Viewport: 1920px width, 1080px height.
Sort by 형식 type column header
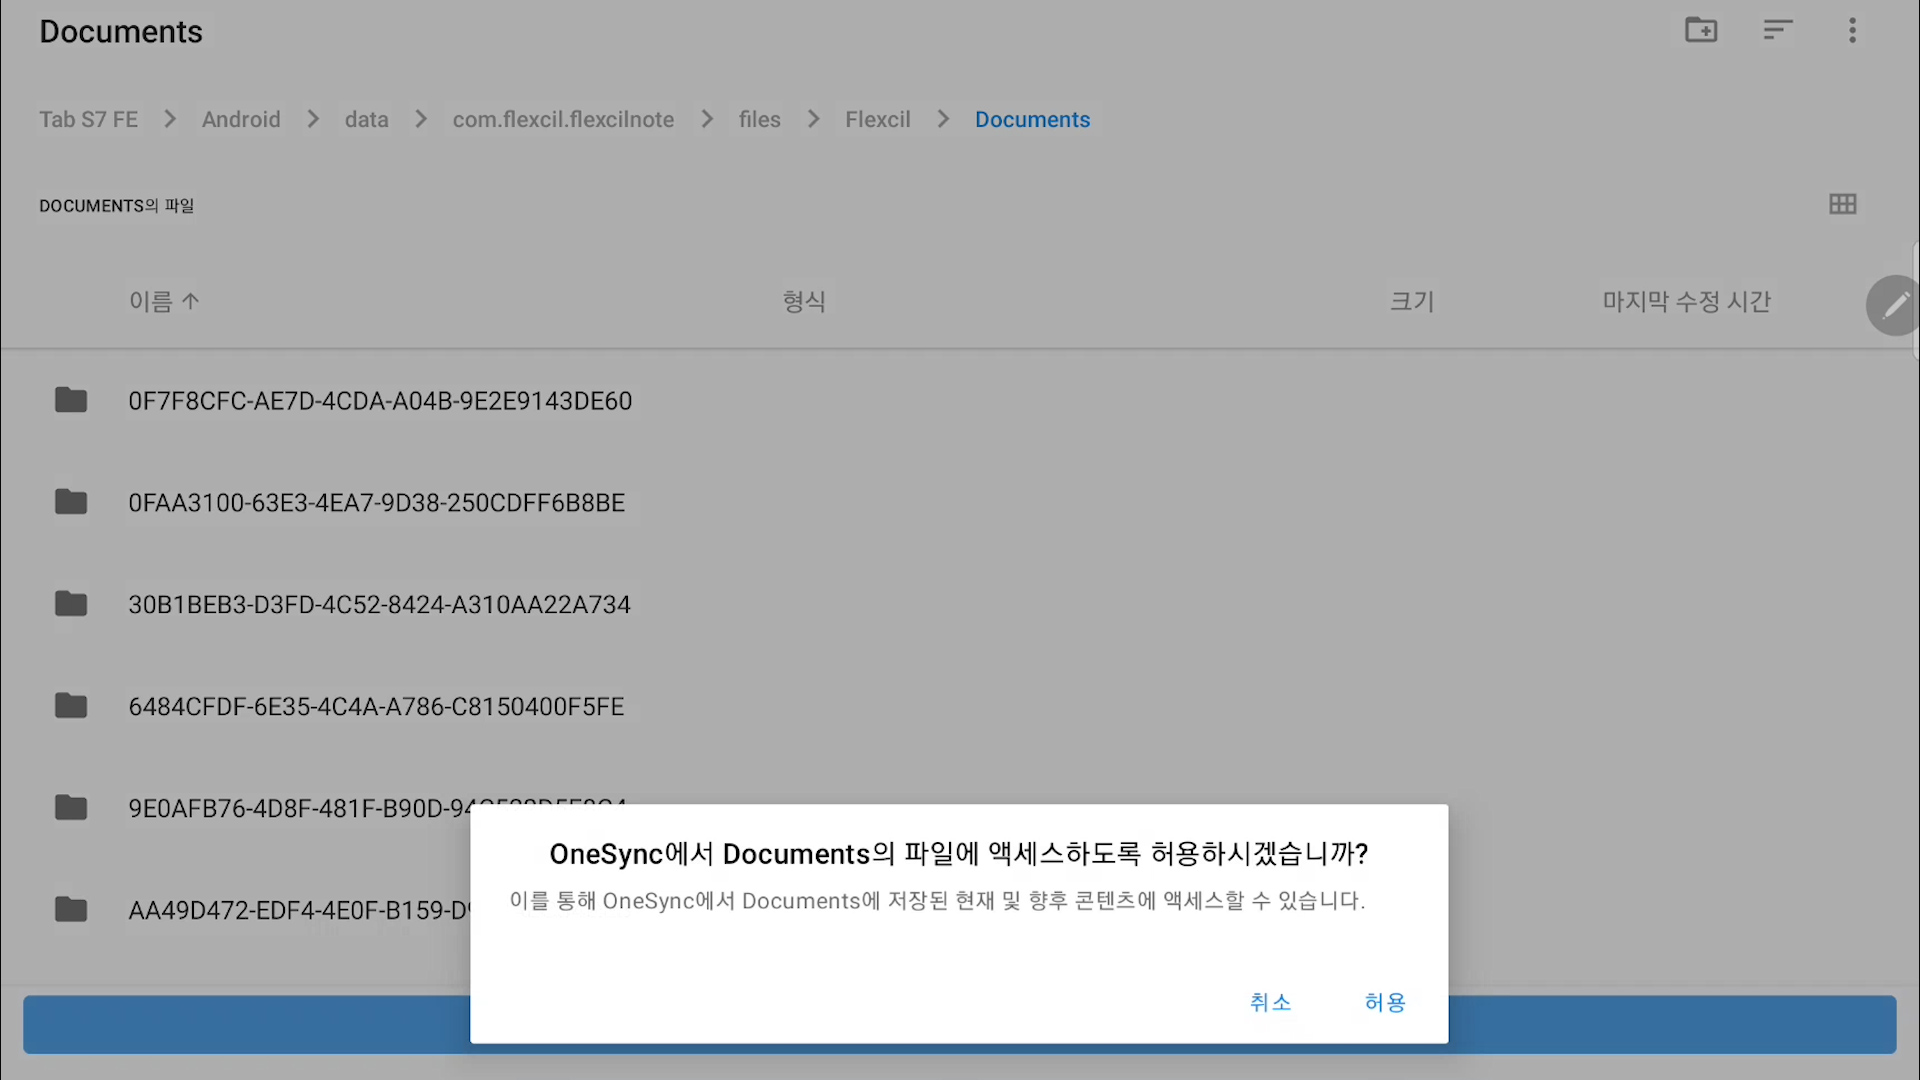tap(804, 302)
